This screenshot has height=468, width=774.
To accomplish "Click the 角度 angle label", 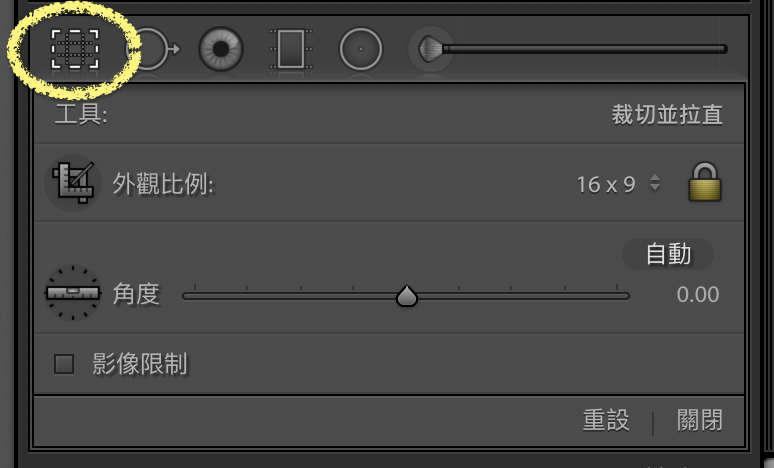I will click(x=136, y=294).
